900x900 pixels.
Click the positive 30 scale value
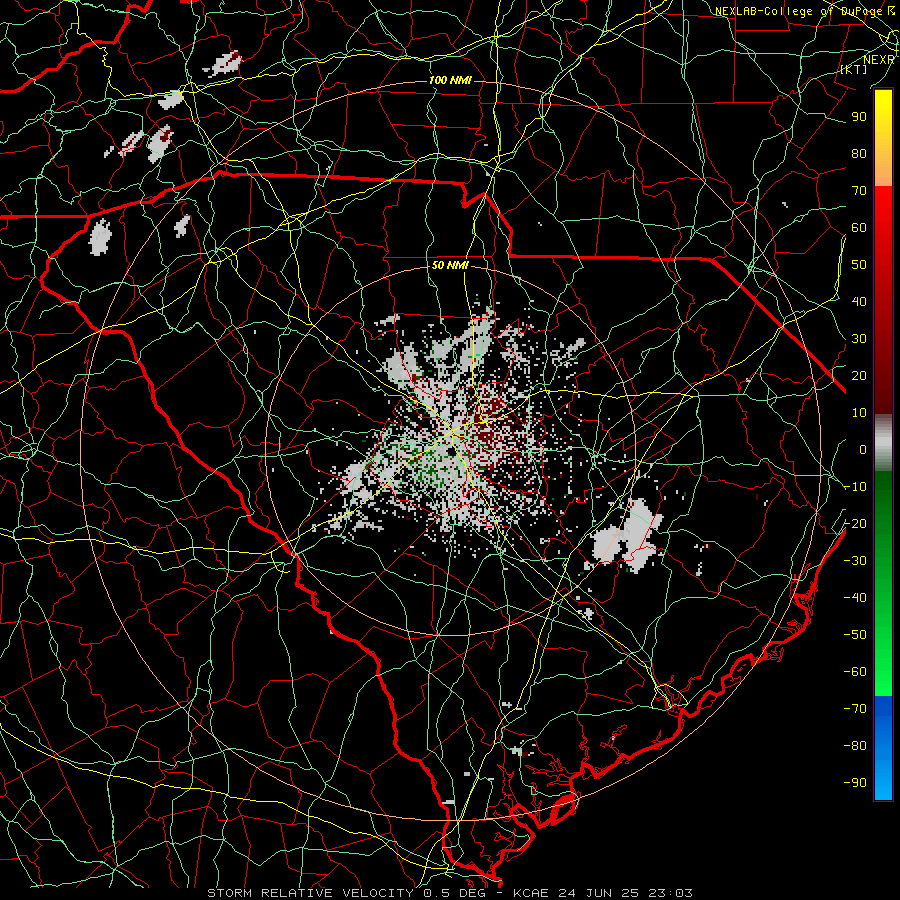click(x=859, y=339)
